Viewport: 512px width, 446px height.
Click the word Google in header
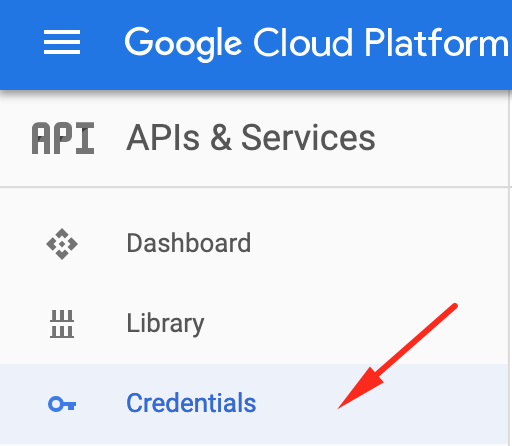tap(183, 43)
